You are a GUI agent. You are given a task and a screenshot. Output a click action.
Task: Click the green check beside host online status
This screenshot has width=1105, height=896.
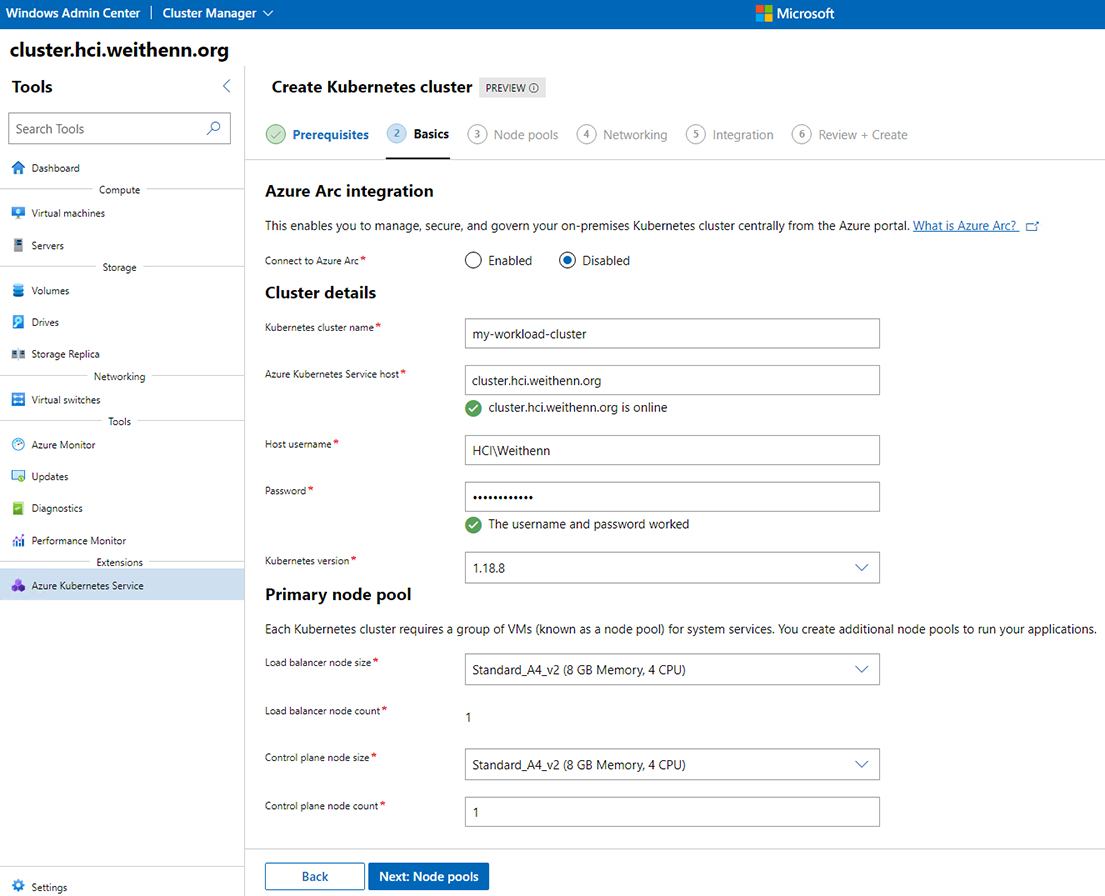click(x=474, y=407)
